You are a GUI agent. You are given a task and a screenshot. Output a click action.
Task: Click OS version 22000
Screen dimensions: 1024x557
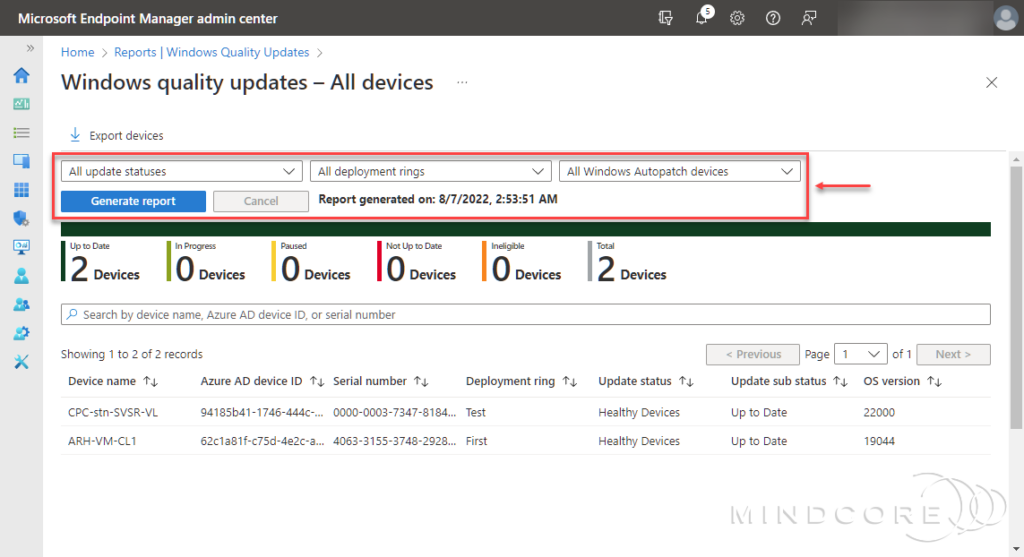click(x=879, y=412)
